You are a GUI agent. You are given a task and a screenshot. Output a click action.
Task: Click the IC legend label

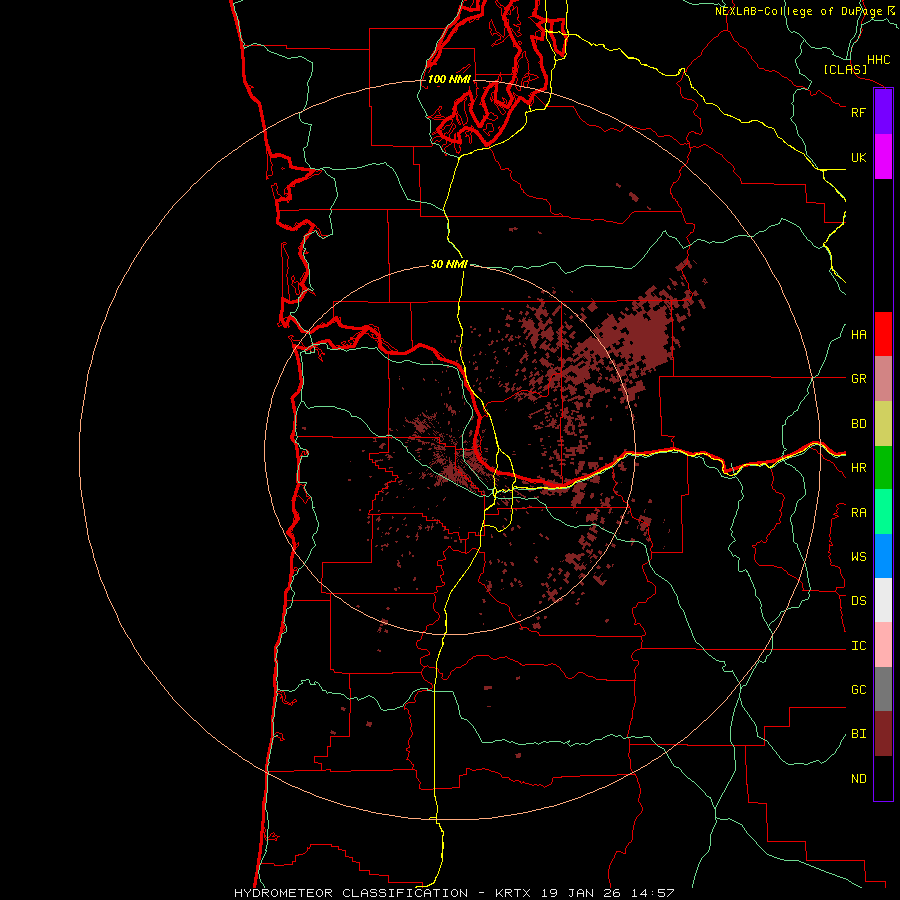click(x=859, y=646)
